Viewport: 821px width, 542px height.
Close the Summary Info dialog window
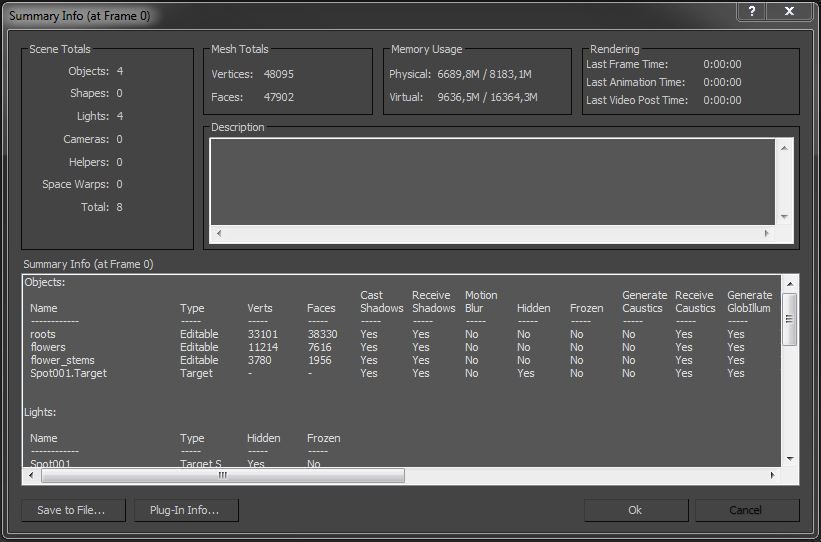pyautogui.click(x=790, y=11)
